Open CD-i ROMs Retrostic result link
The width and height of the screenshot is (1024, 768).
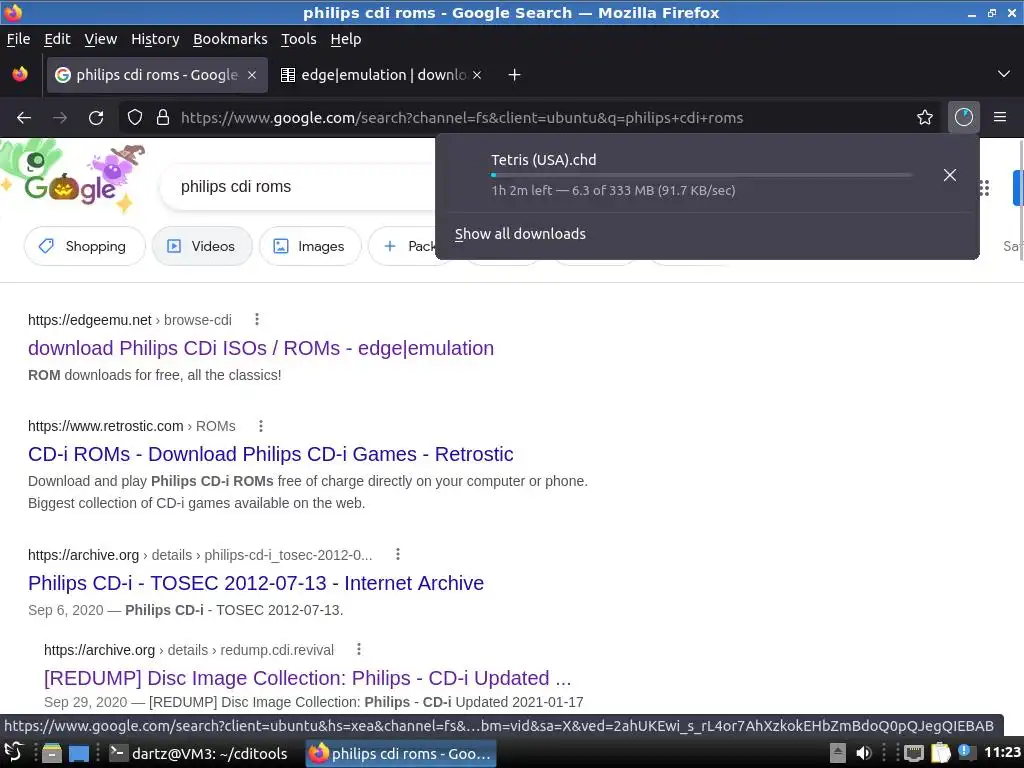point(270,454)
